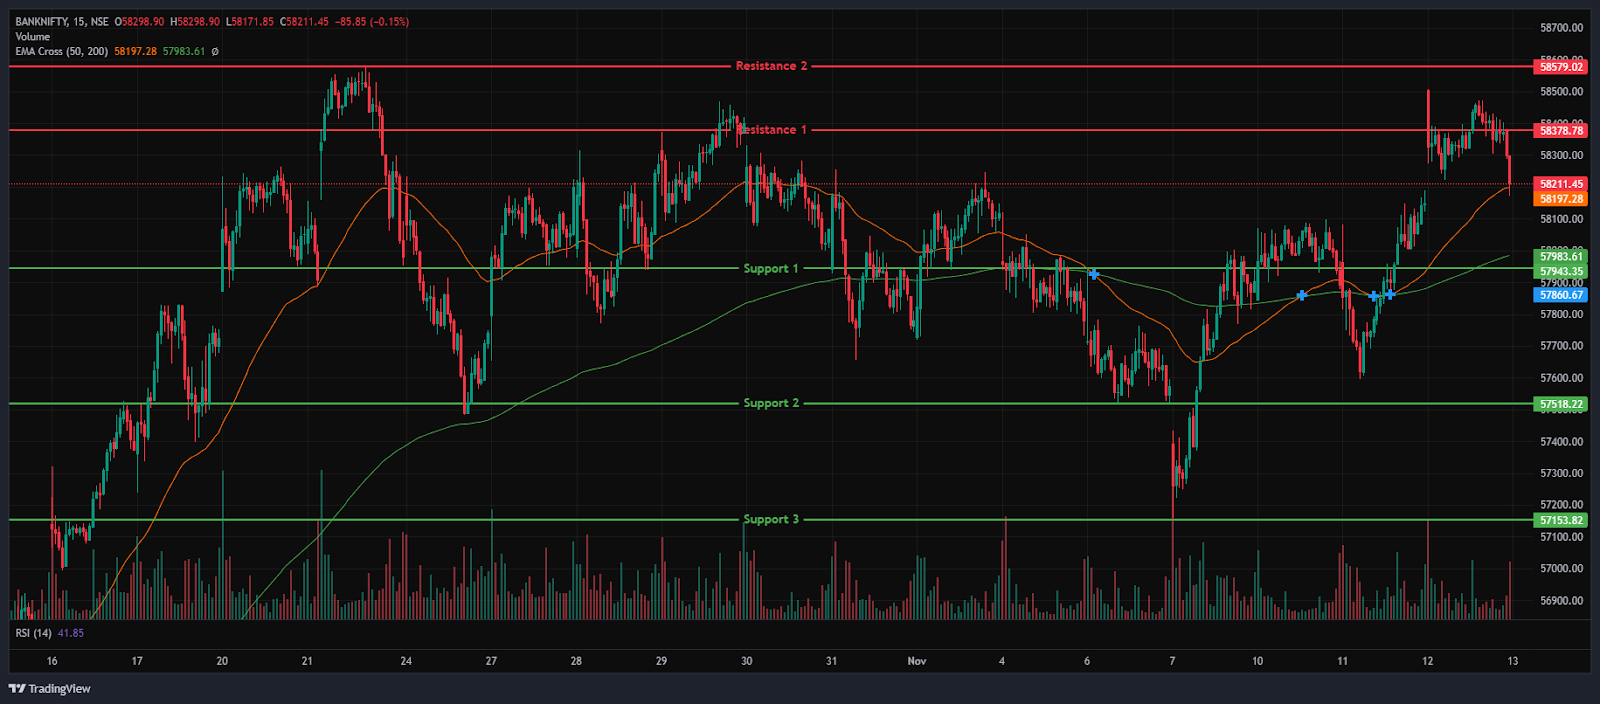Screen dimensions: 1600x704
Task: Select the Resistance 1 line label
Action: 771,130
